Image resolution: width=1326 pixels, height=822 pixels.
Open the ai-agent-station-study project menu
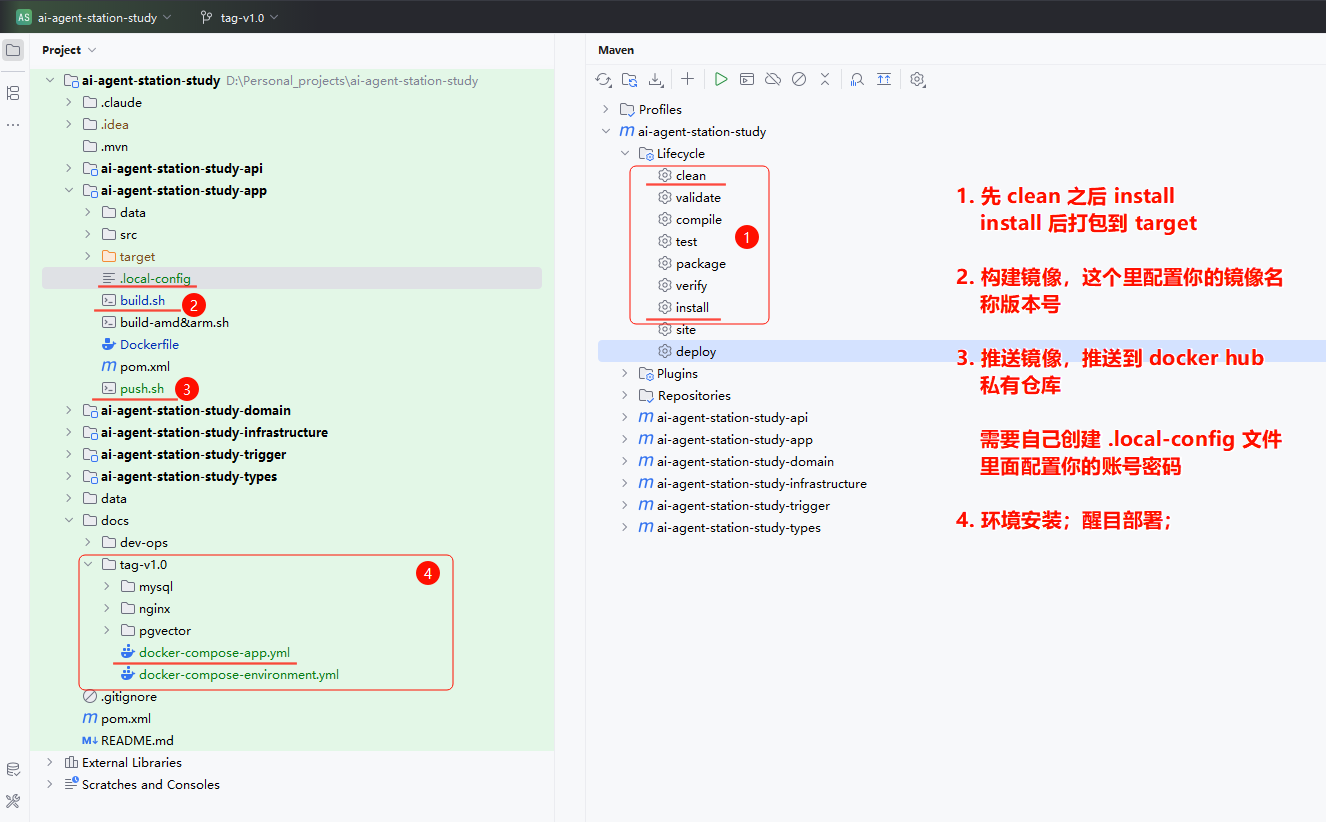pos(95,17)
